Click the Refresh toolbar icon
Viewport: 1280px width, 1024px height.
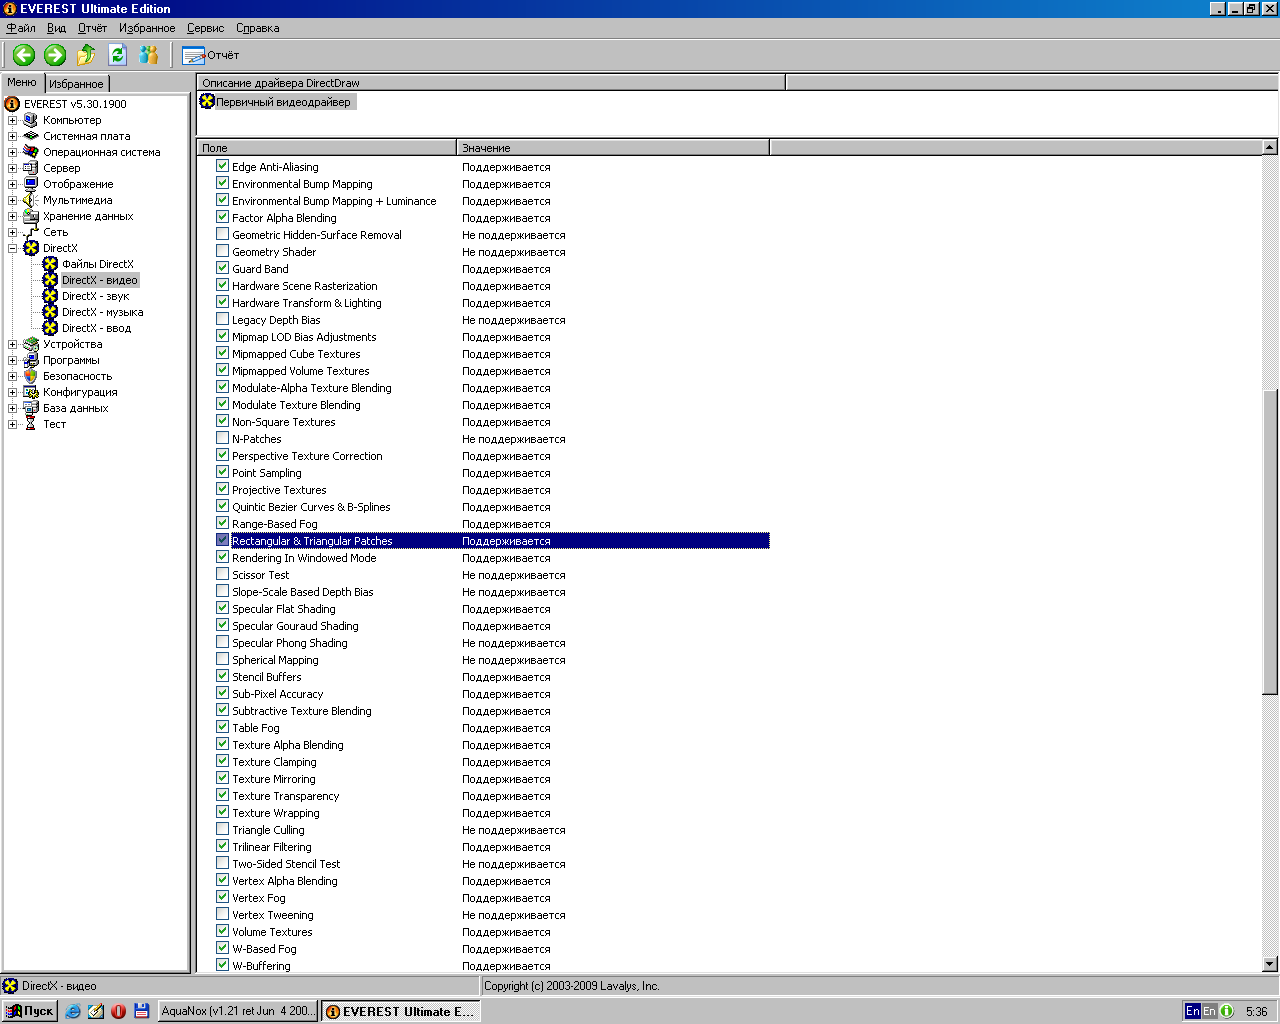point(117,55)
